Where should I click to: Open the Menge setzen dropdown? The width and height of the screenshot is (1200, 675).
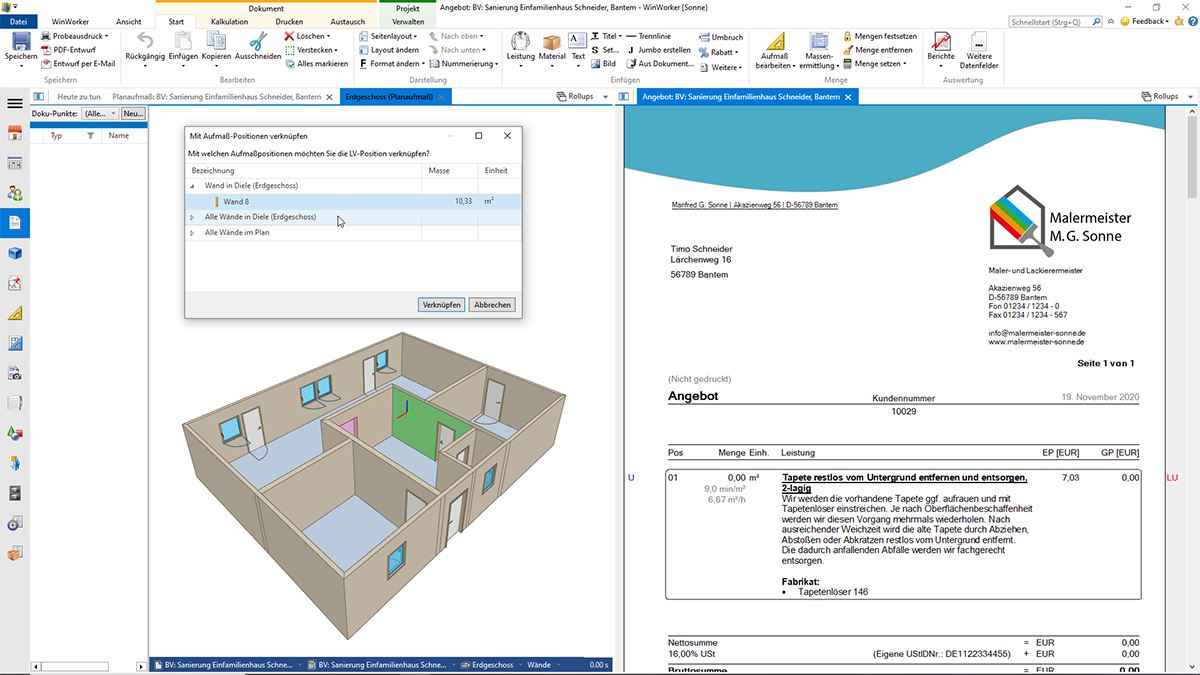click(x=875, y=63)
